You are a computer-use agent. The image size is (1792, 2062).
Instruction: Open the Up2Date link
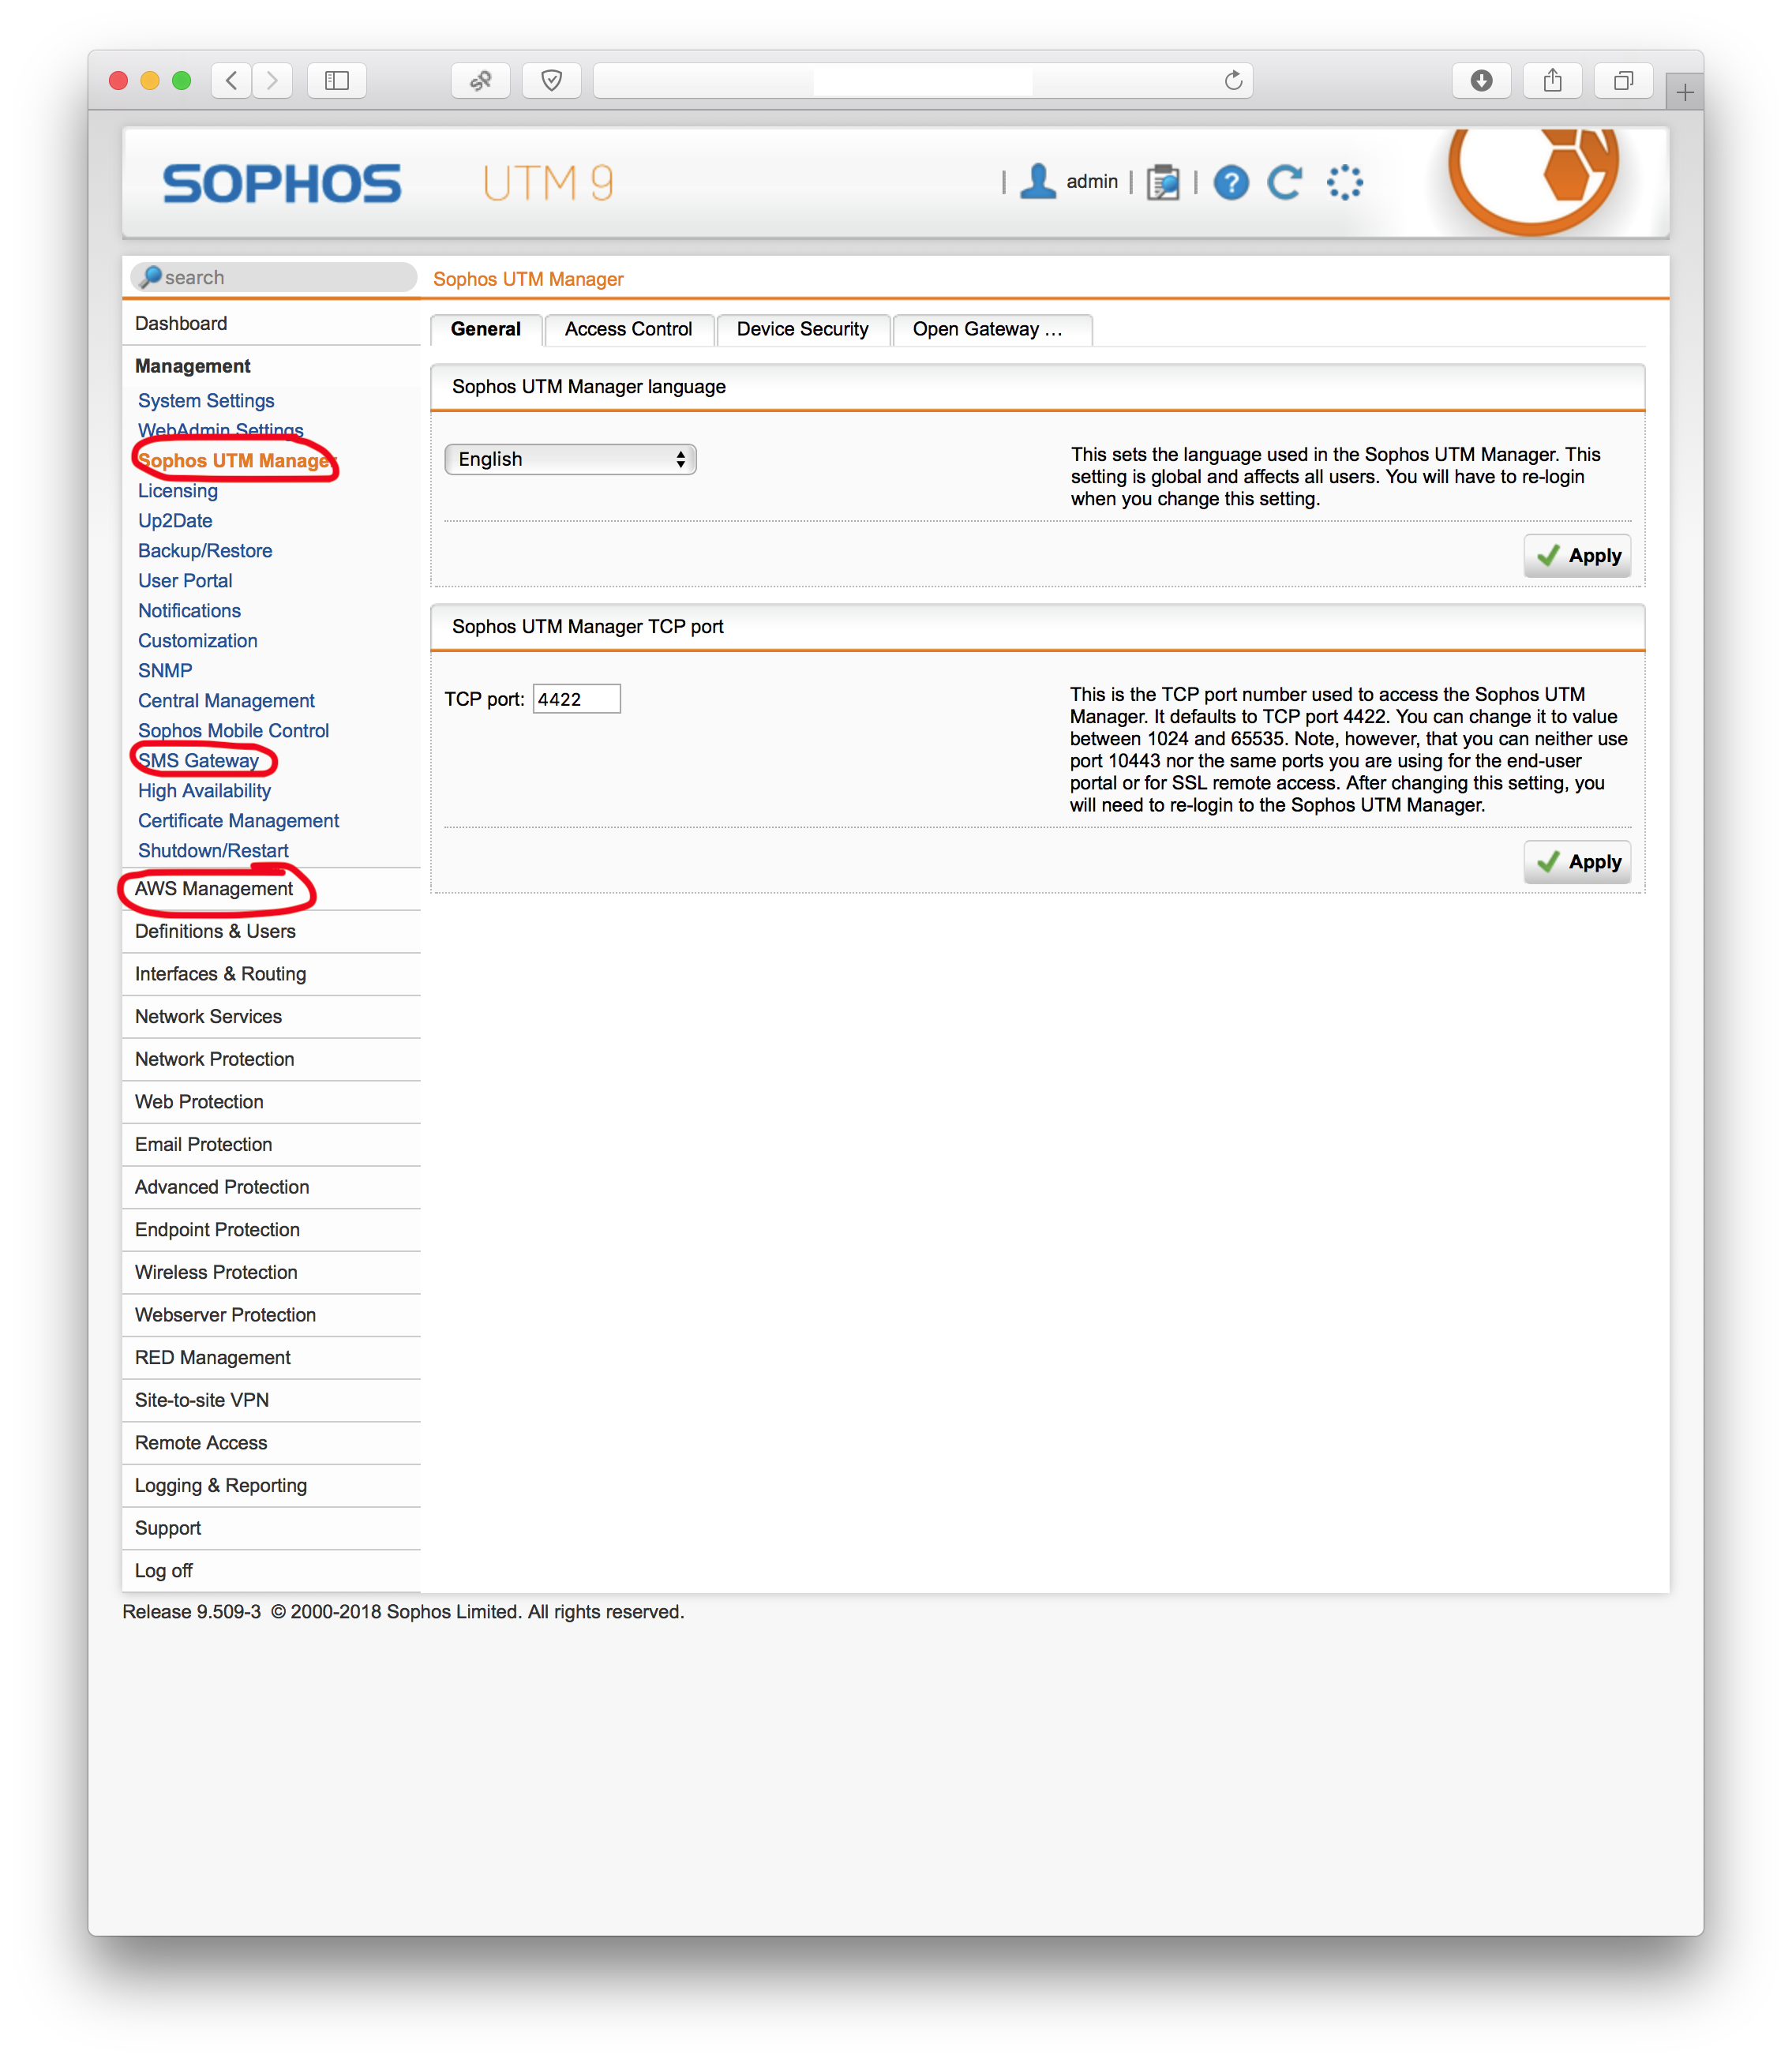pyautogui.click(x=175, y=521)
